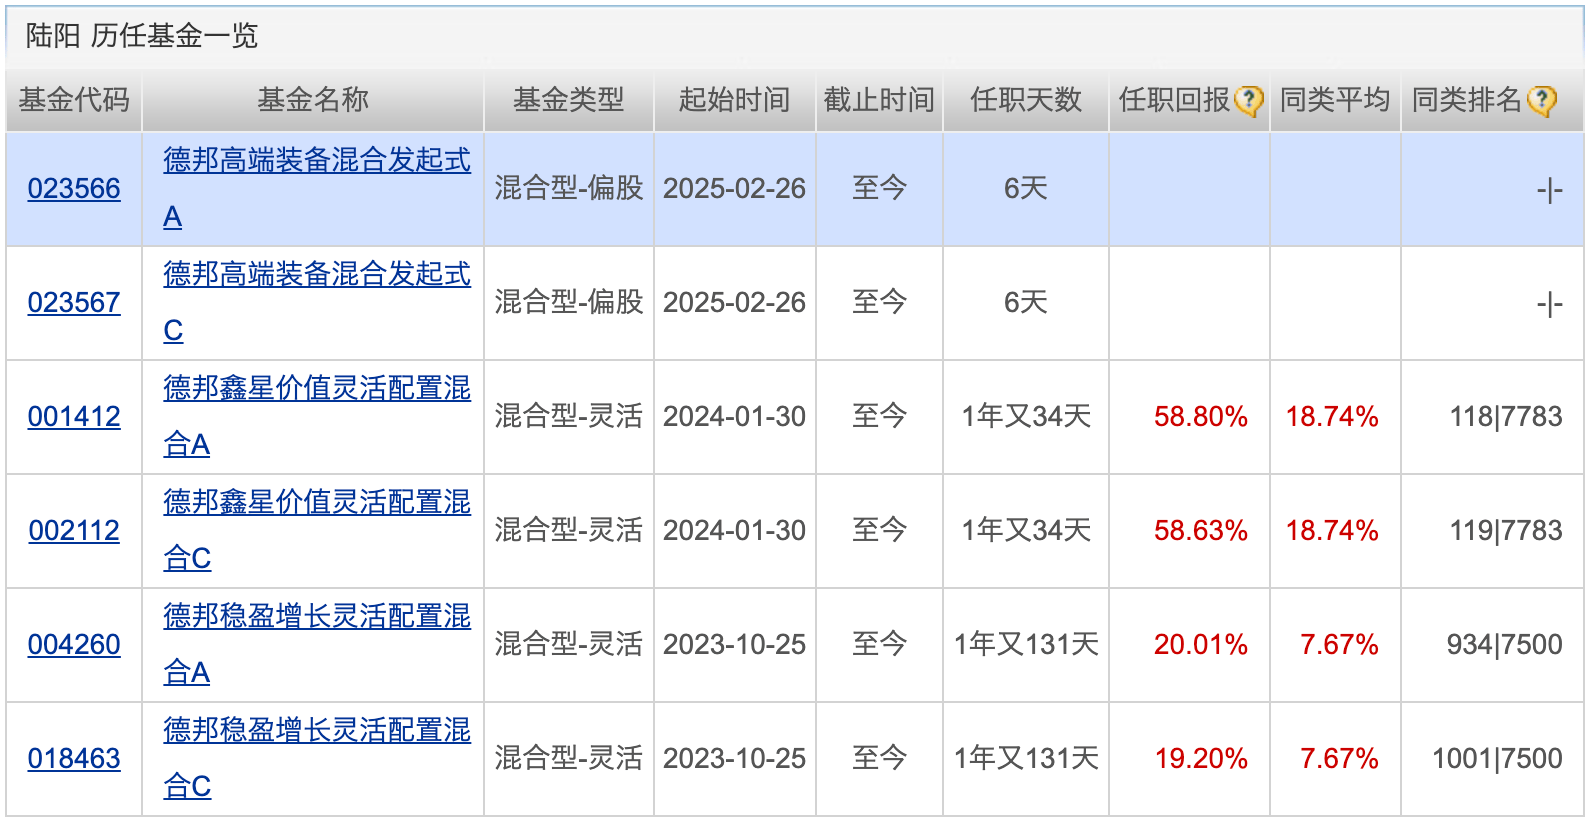
Task: Open fund code 001412 link
Action: coord(74,416)
